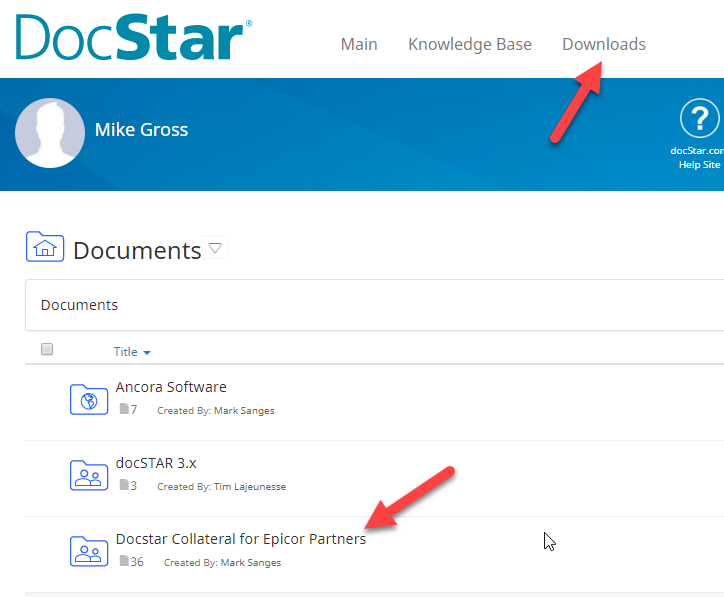Click Created By: Tim Lajeunesse text
The width and height of the screenshot is (724, 597).
click(222, 487)
